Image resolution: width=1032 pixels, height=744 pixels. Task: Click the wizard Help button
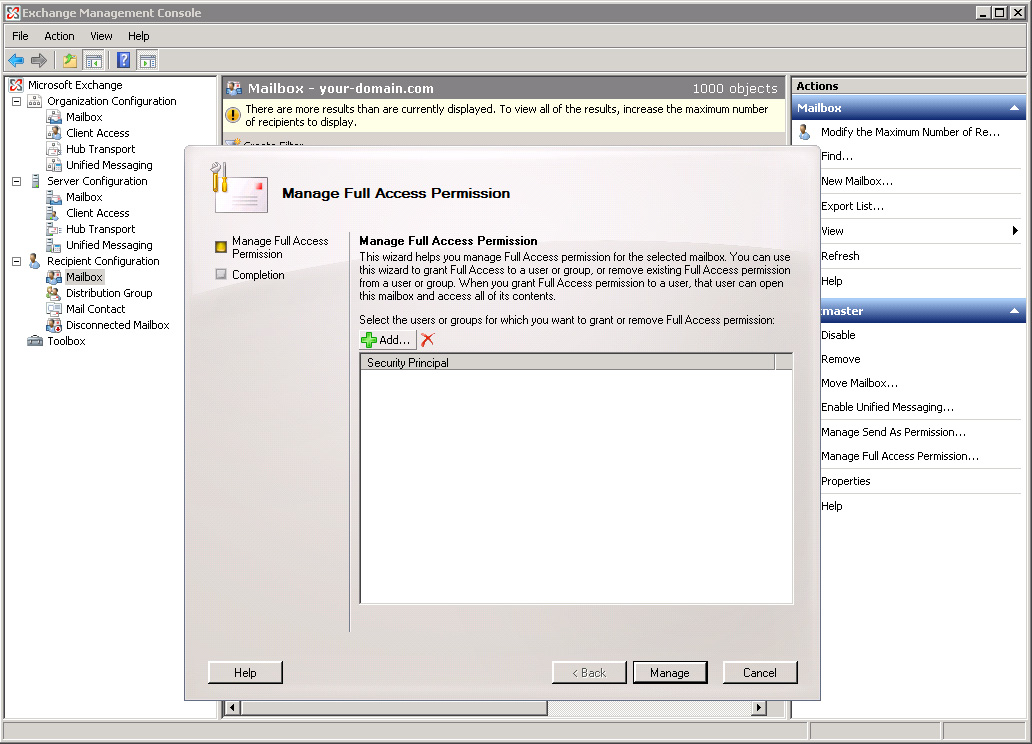245,672
